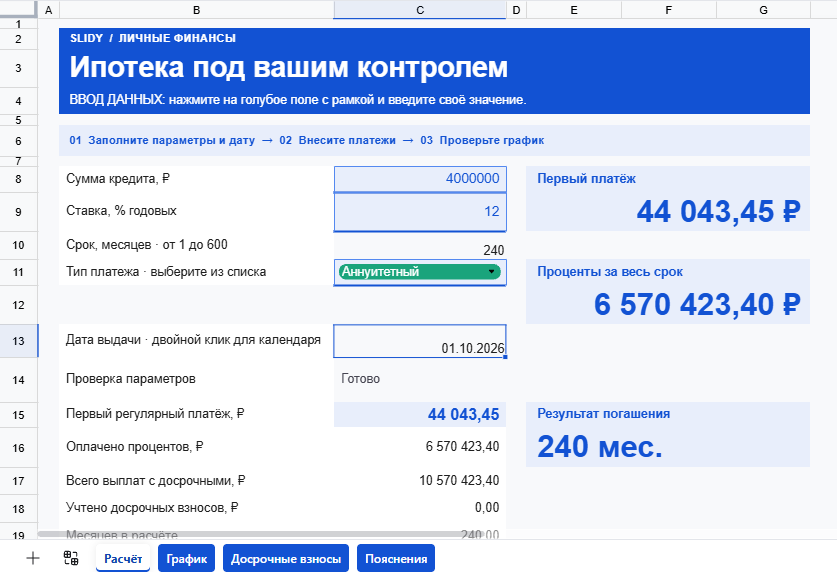Click the card heading 'Проценты за весь срок'
Image resolution: width=837 pixels, height=572 pixels.
[x=610, y=272]
